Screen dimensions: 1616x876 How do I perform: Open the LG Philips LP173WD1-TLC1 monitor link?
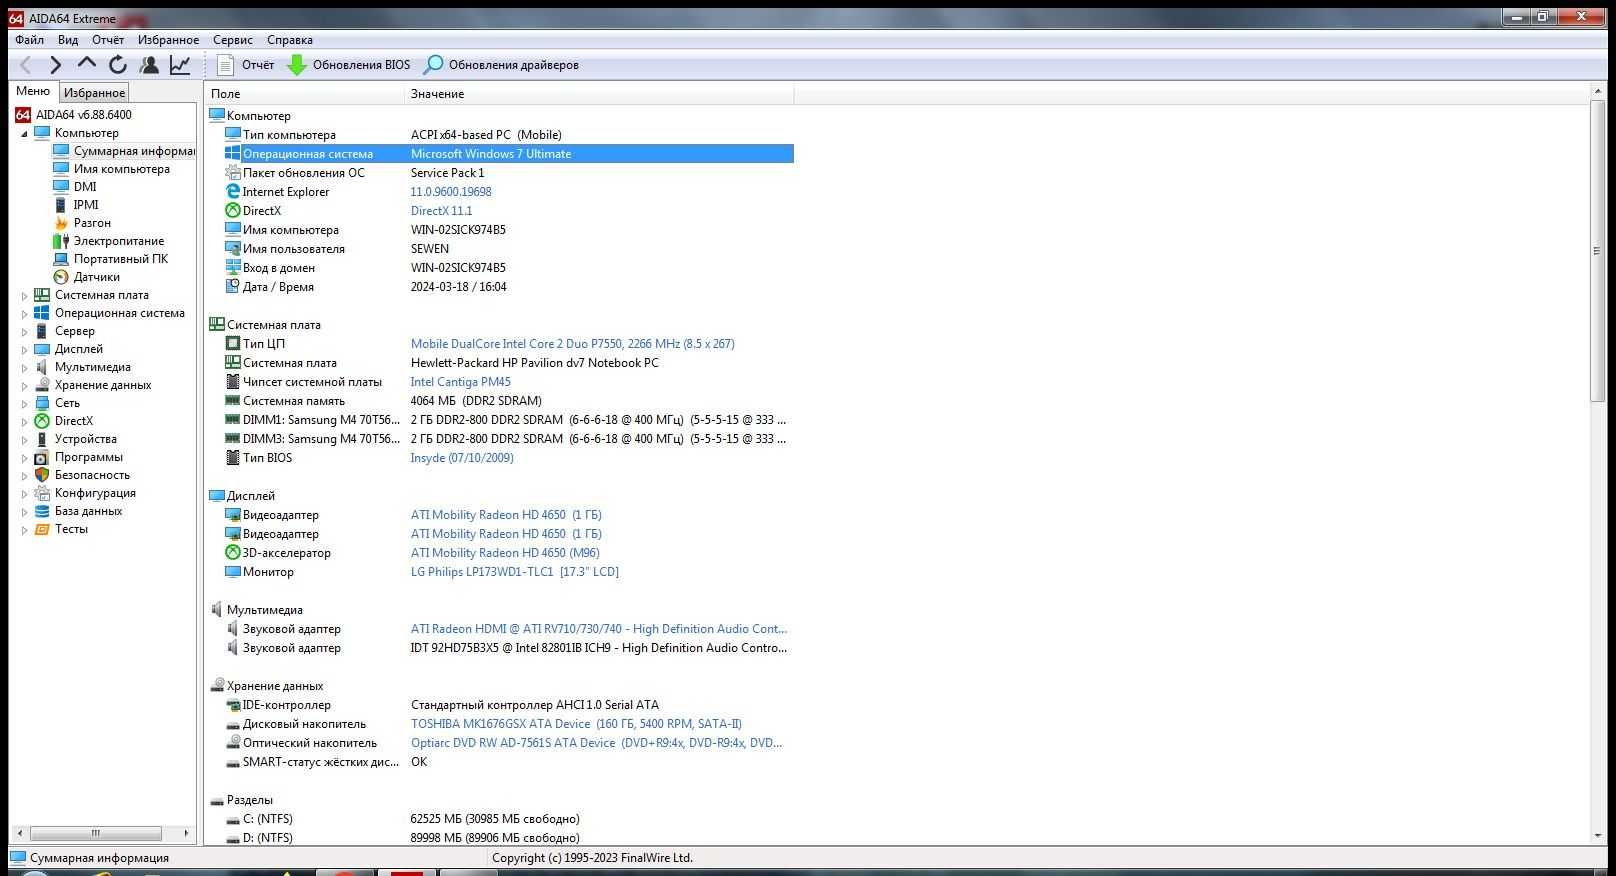514,572
